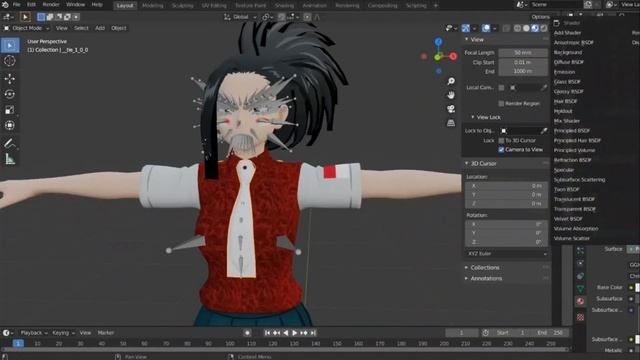The height and width of the screenshot is (360, 640).
Task: Toggle viewport gizmos icon
Action: (x=466, y=28)
